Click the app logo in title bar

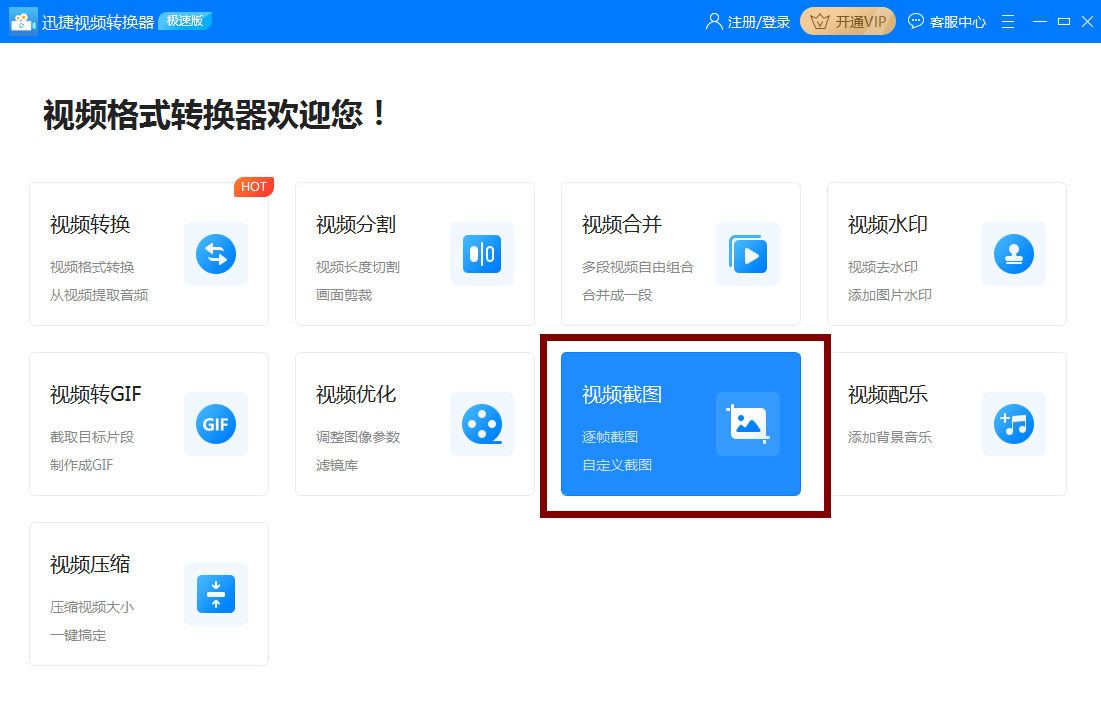[23, 21]
